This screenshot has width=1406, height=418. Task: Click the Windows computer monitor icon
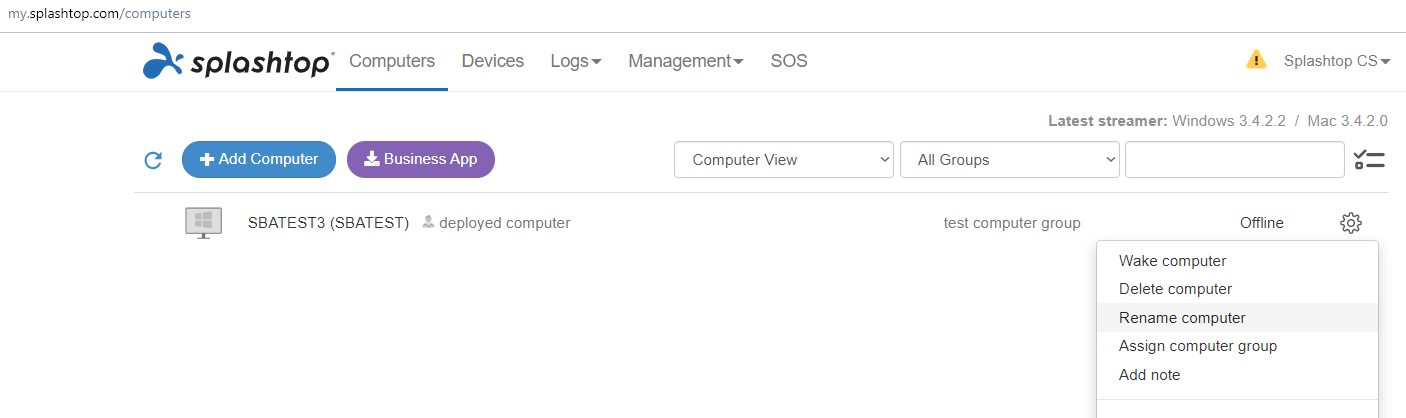(204, 223)
